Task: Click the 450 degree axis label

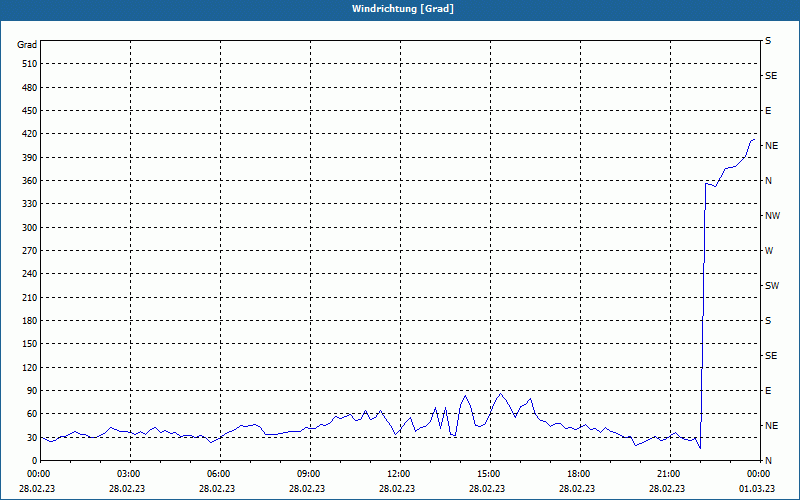Action: point(30,111)
